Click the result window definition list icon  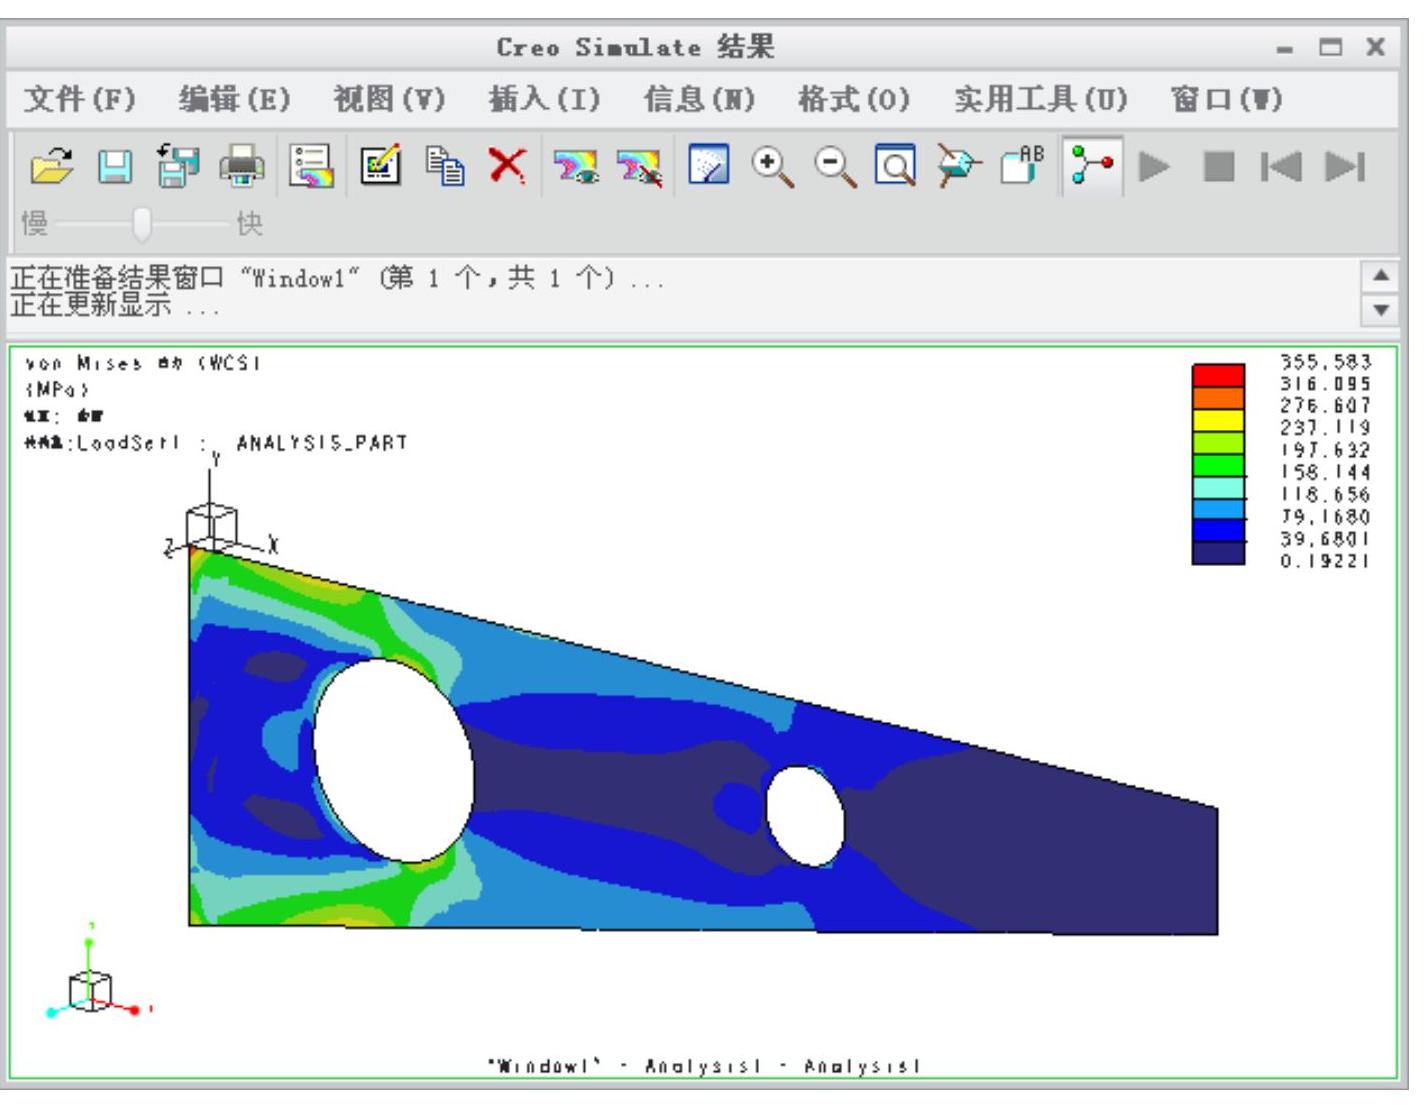tap(311, 166)
